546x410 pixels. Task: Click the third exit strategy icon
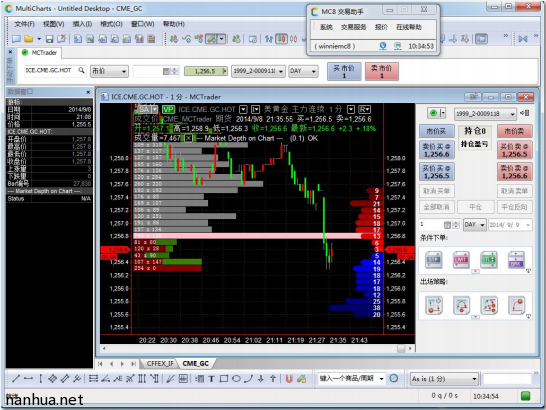(x=489, y=306)
